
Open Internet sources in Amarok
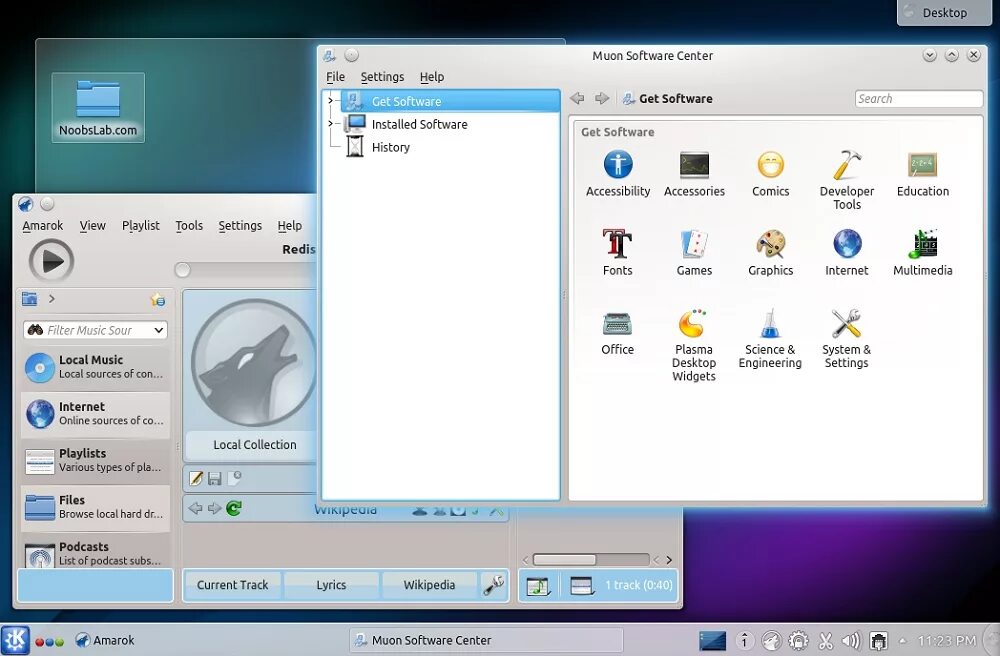click(x=96, y=413)
